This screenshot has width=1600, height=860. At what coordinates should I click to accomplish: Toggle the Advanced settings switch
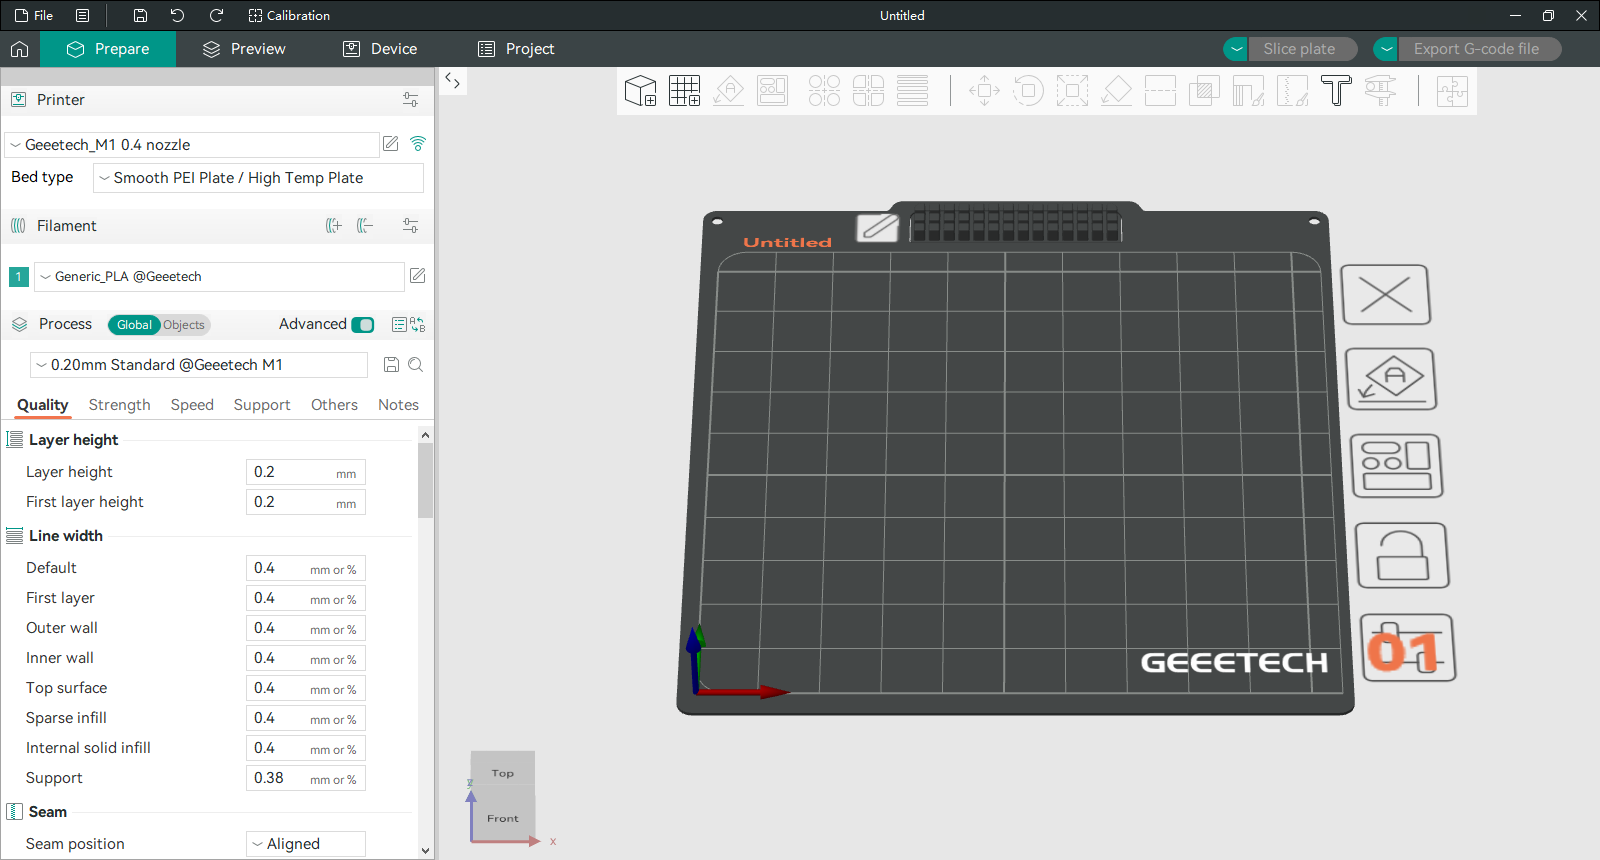pyautogui.click(x=363, y=325)
